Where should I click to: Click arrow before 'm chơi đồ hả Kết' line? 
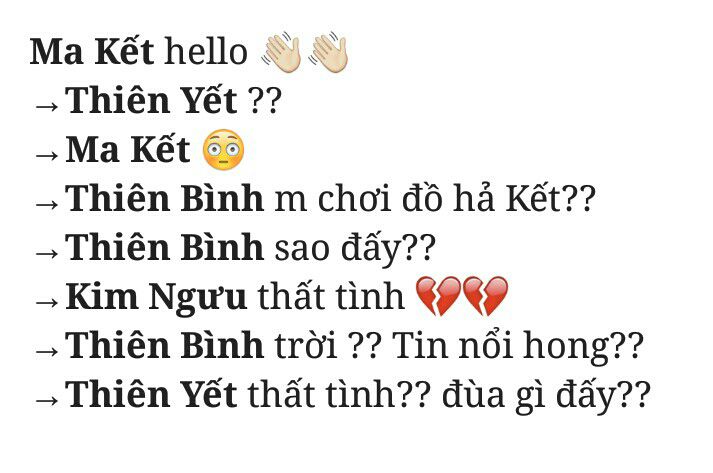[47, 204]
